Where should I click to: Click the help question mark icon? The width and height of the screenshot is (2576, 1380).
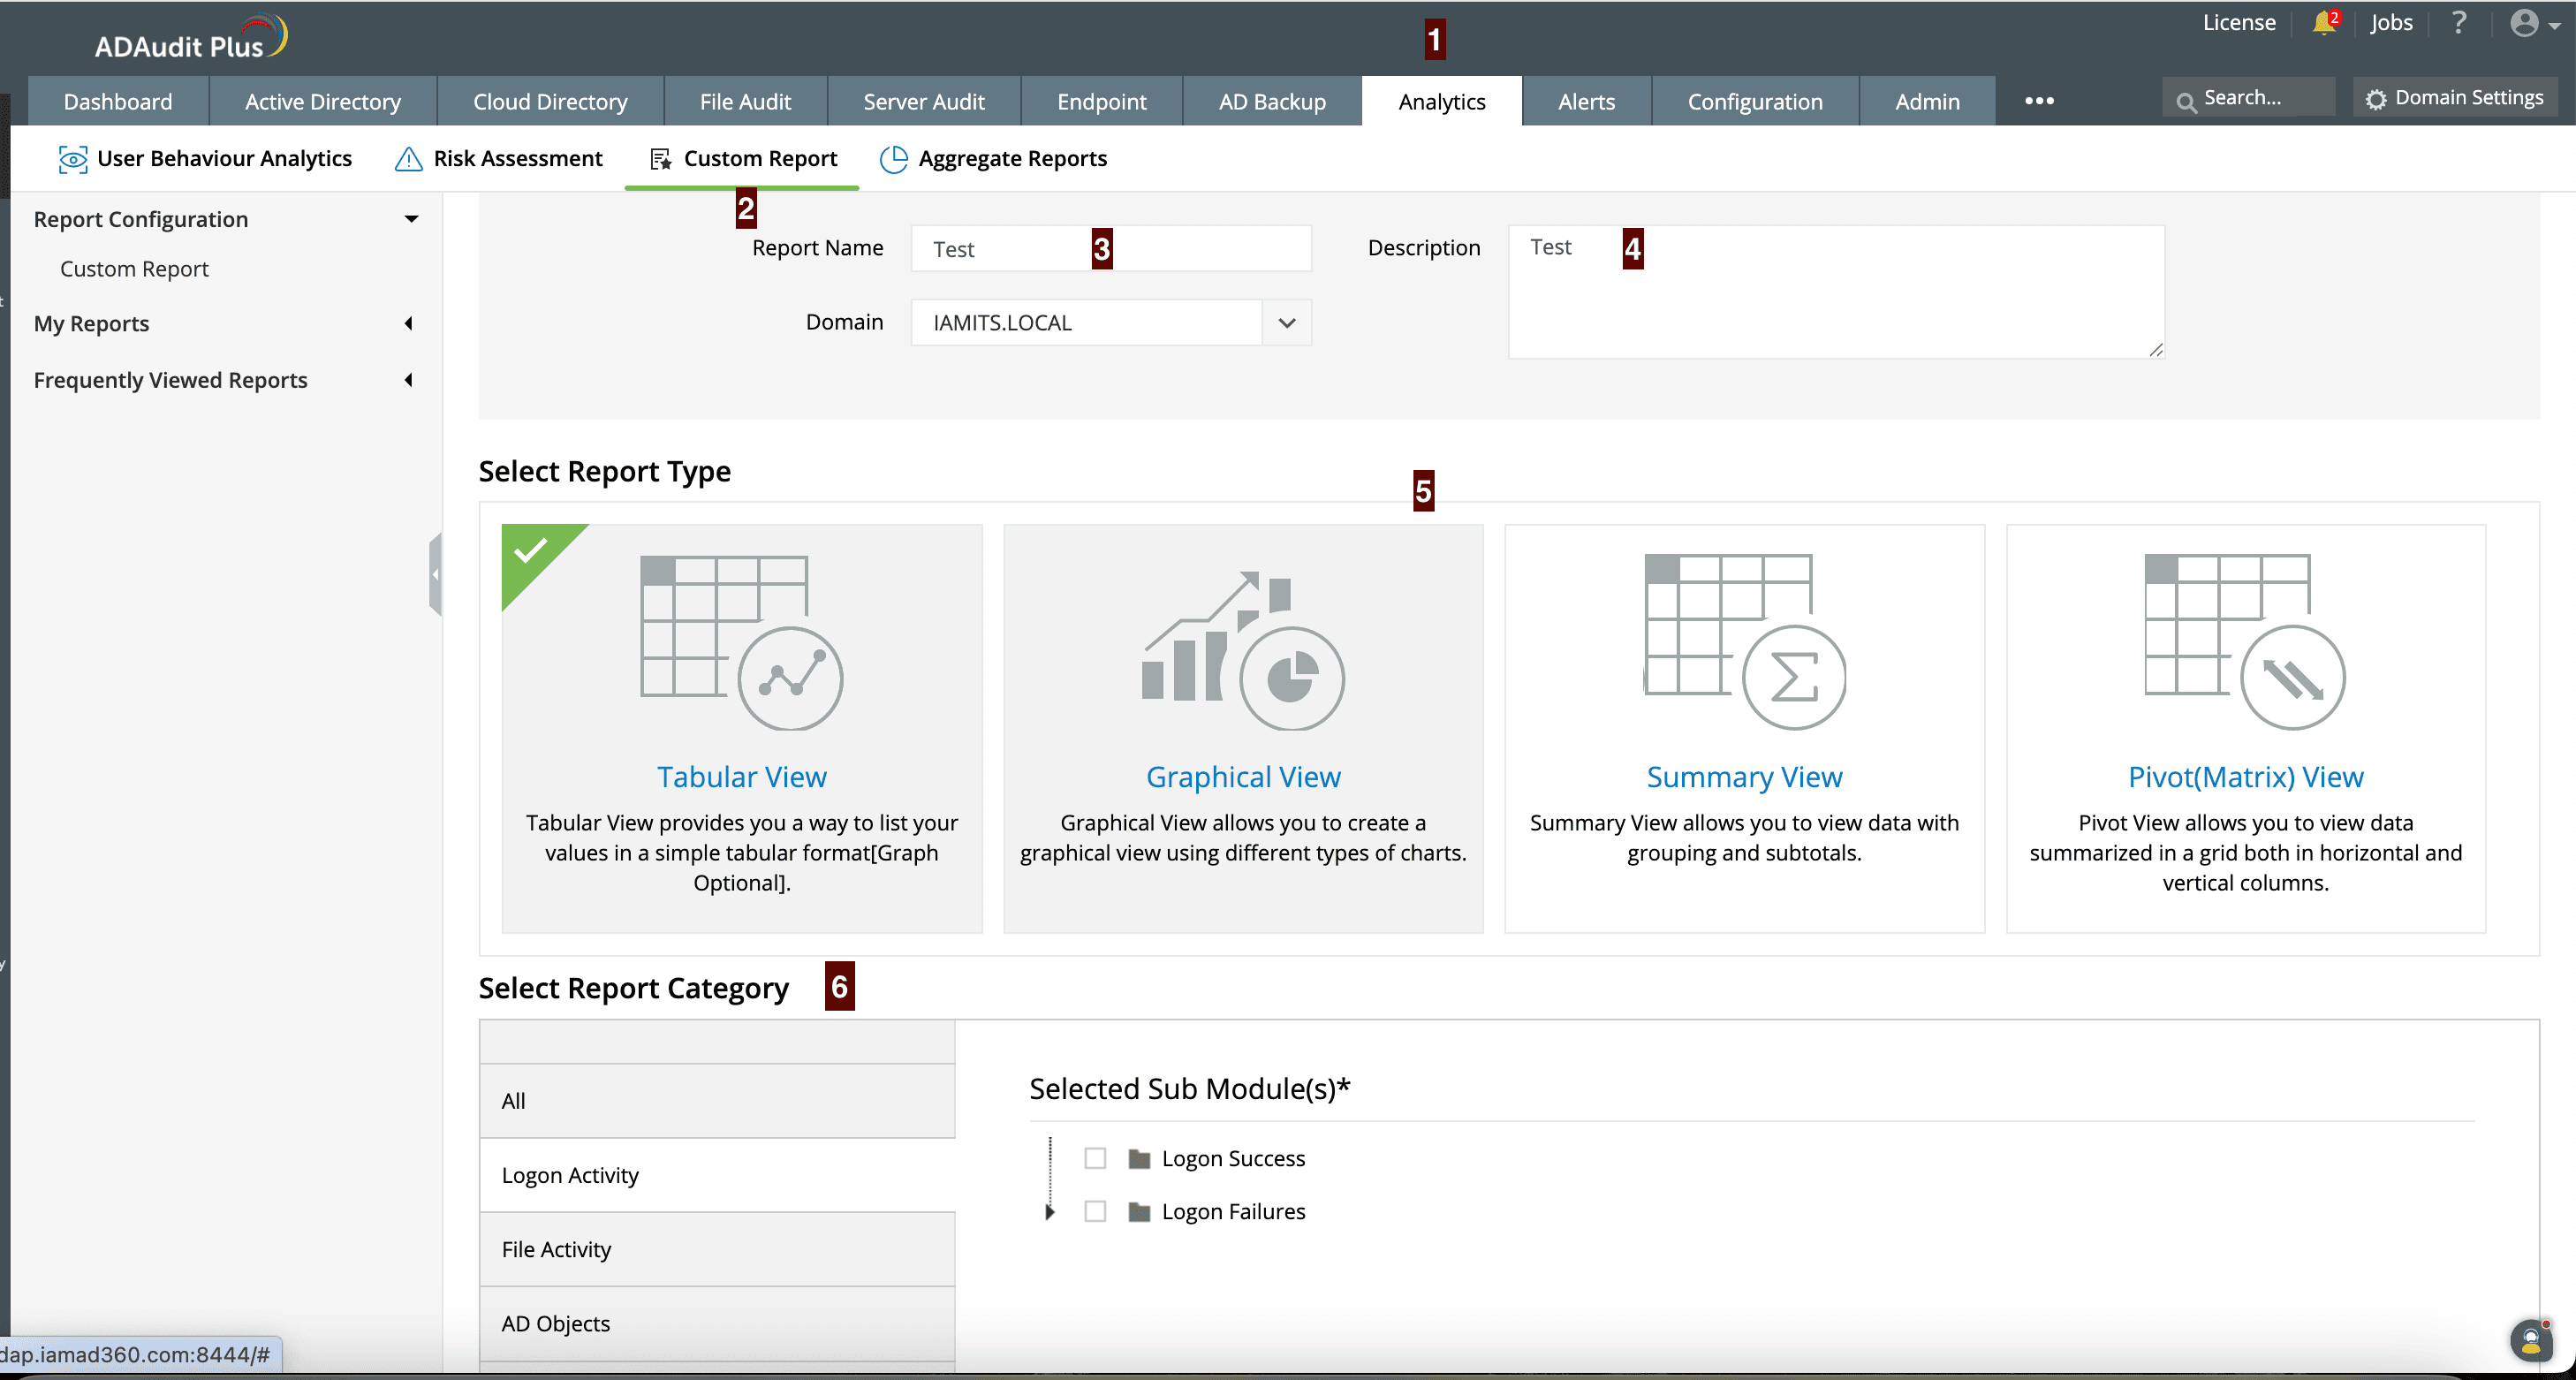point(2458,23)
